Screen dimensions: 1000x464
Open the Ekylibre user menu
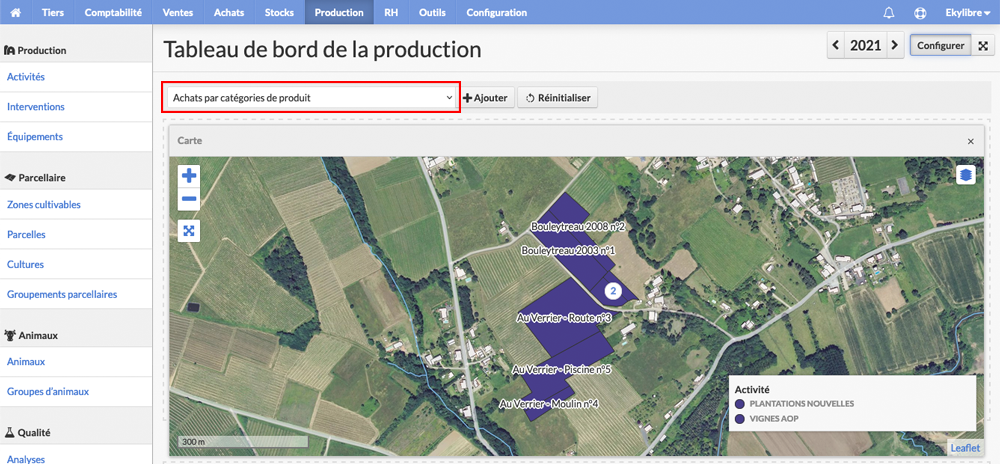tap(967, 12)
